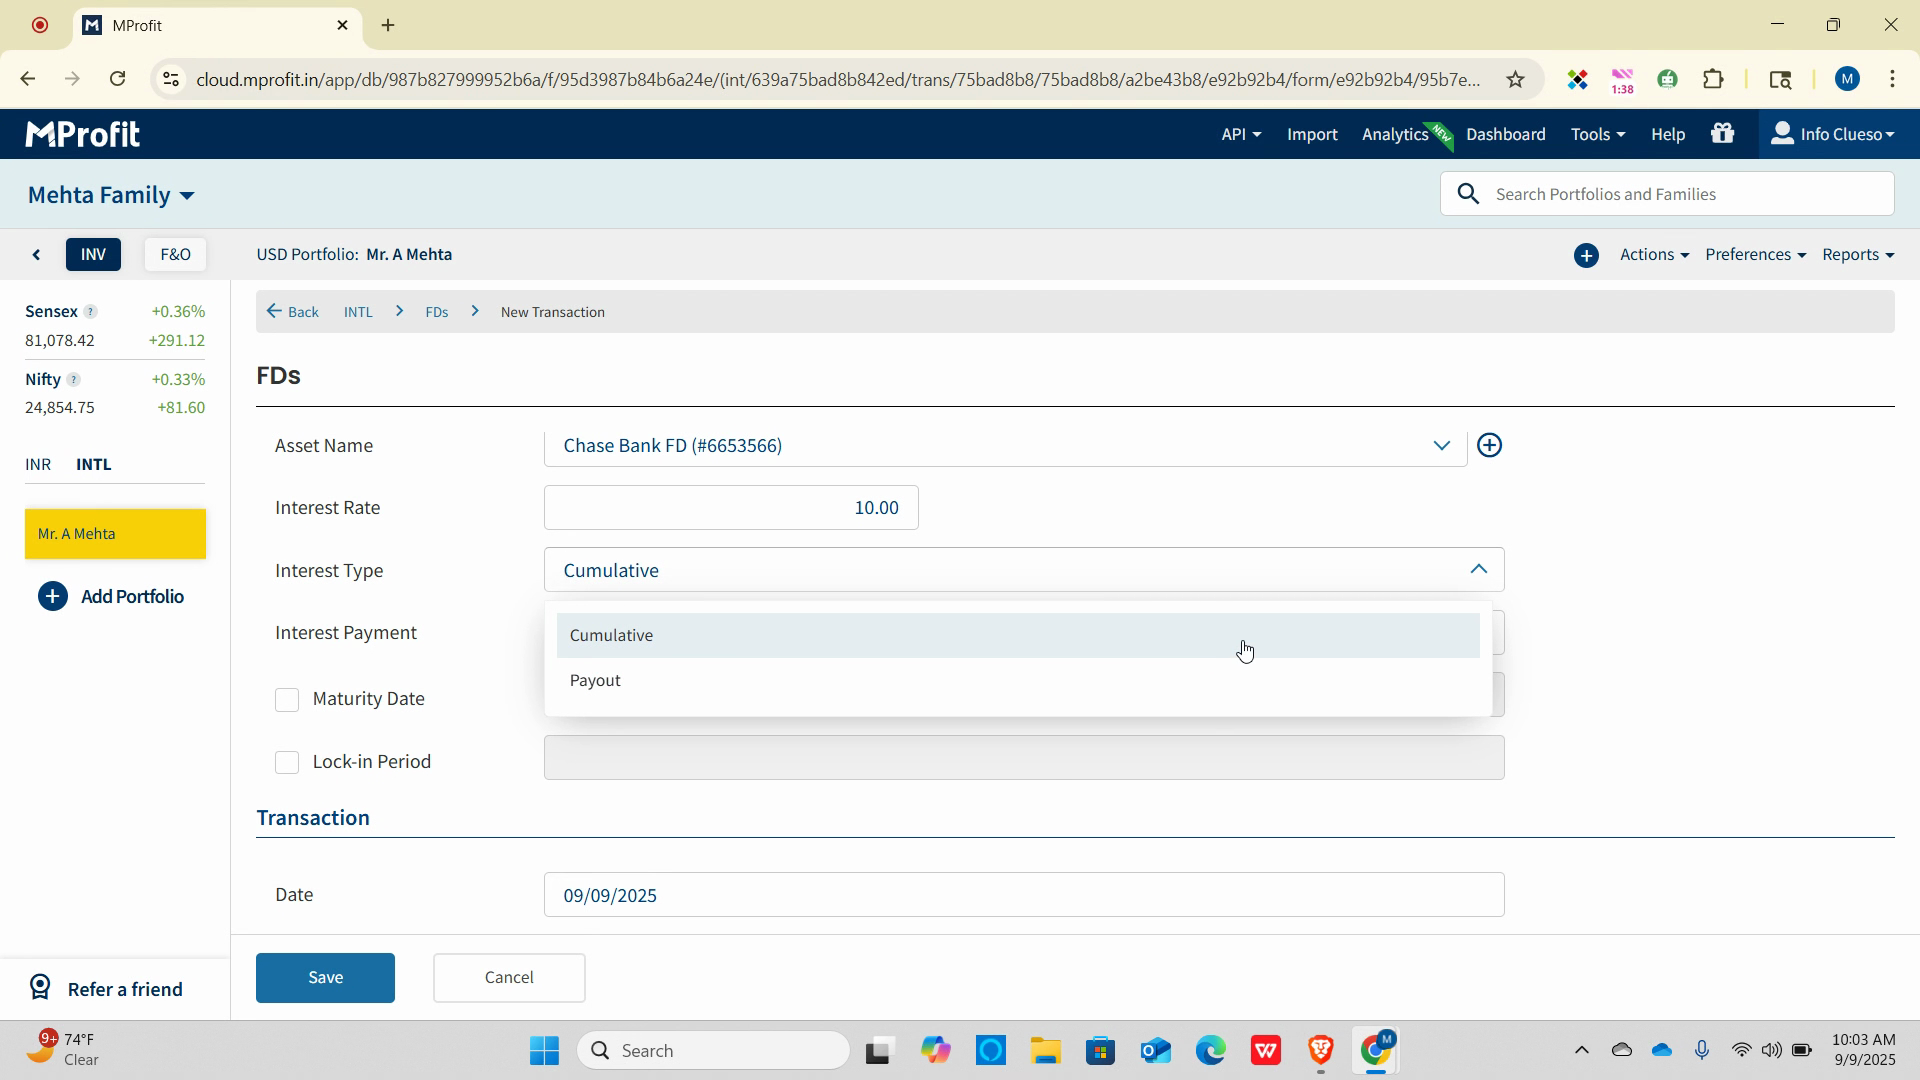Click the Refer a friend badge icon
The width and height of the screenshot is (1920, 1080).
pyautogui.click(x=40, y=988)
